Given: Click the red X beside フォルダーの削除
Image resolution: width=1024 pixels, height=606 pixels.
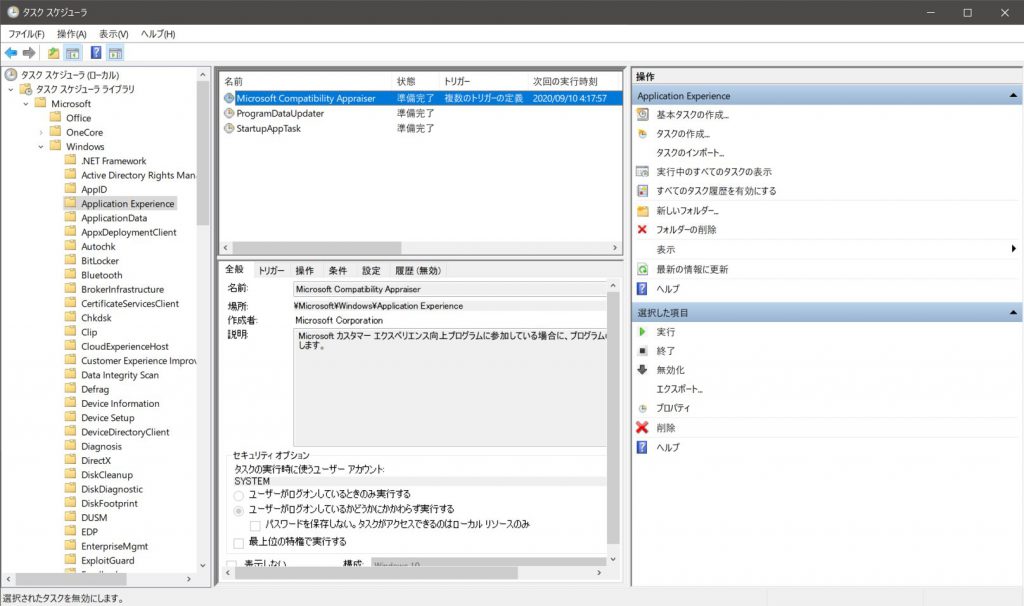Looking at the screenshot, I should [x=643, y=230].
